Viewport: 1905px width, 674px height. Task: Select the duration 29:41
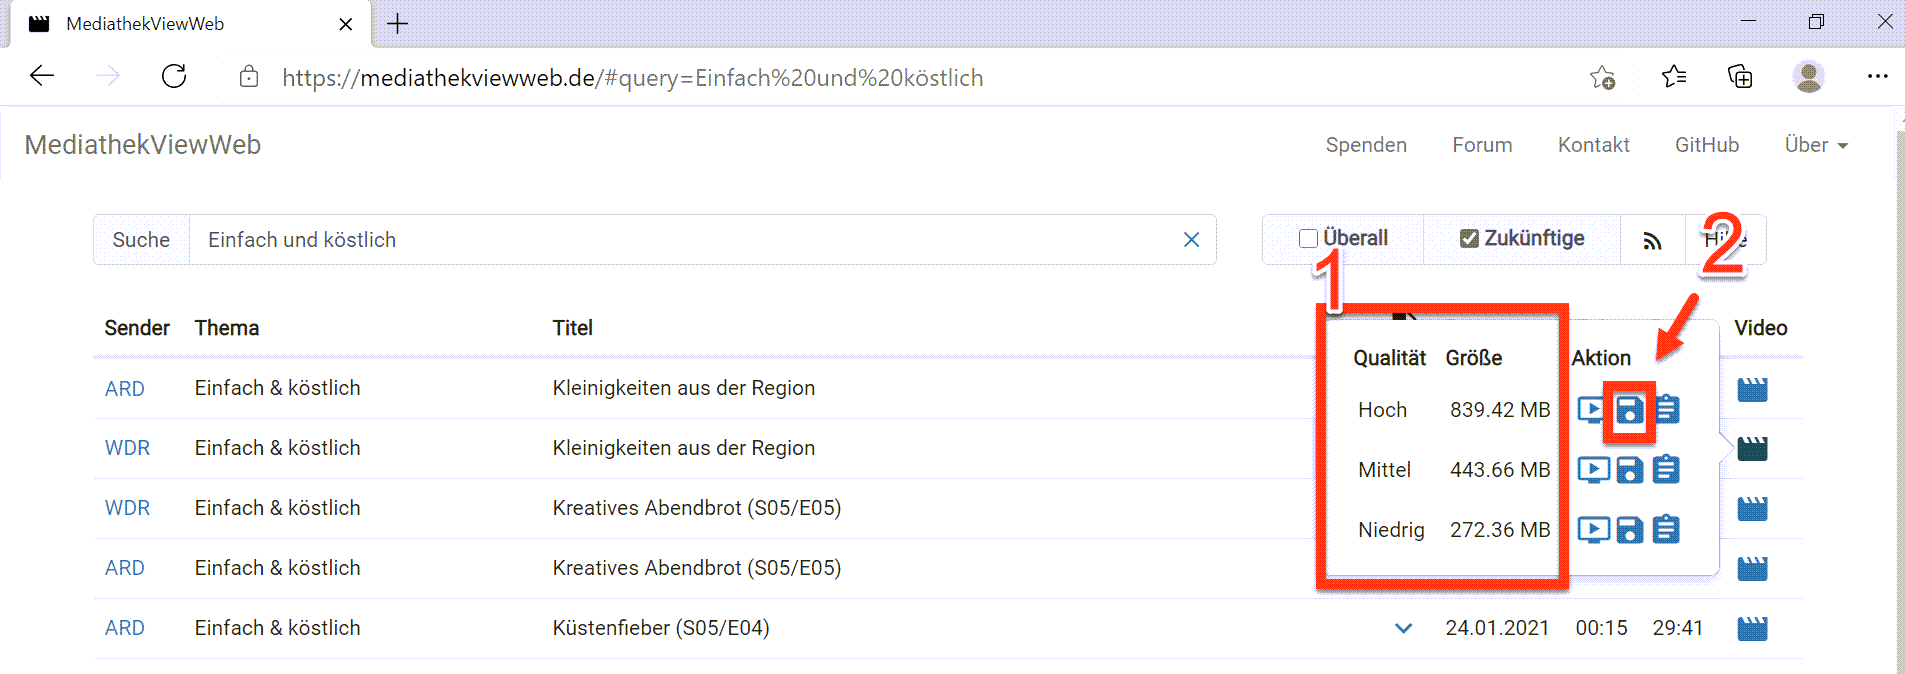tap(1677, 628)
